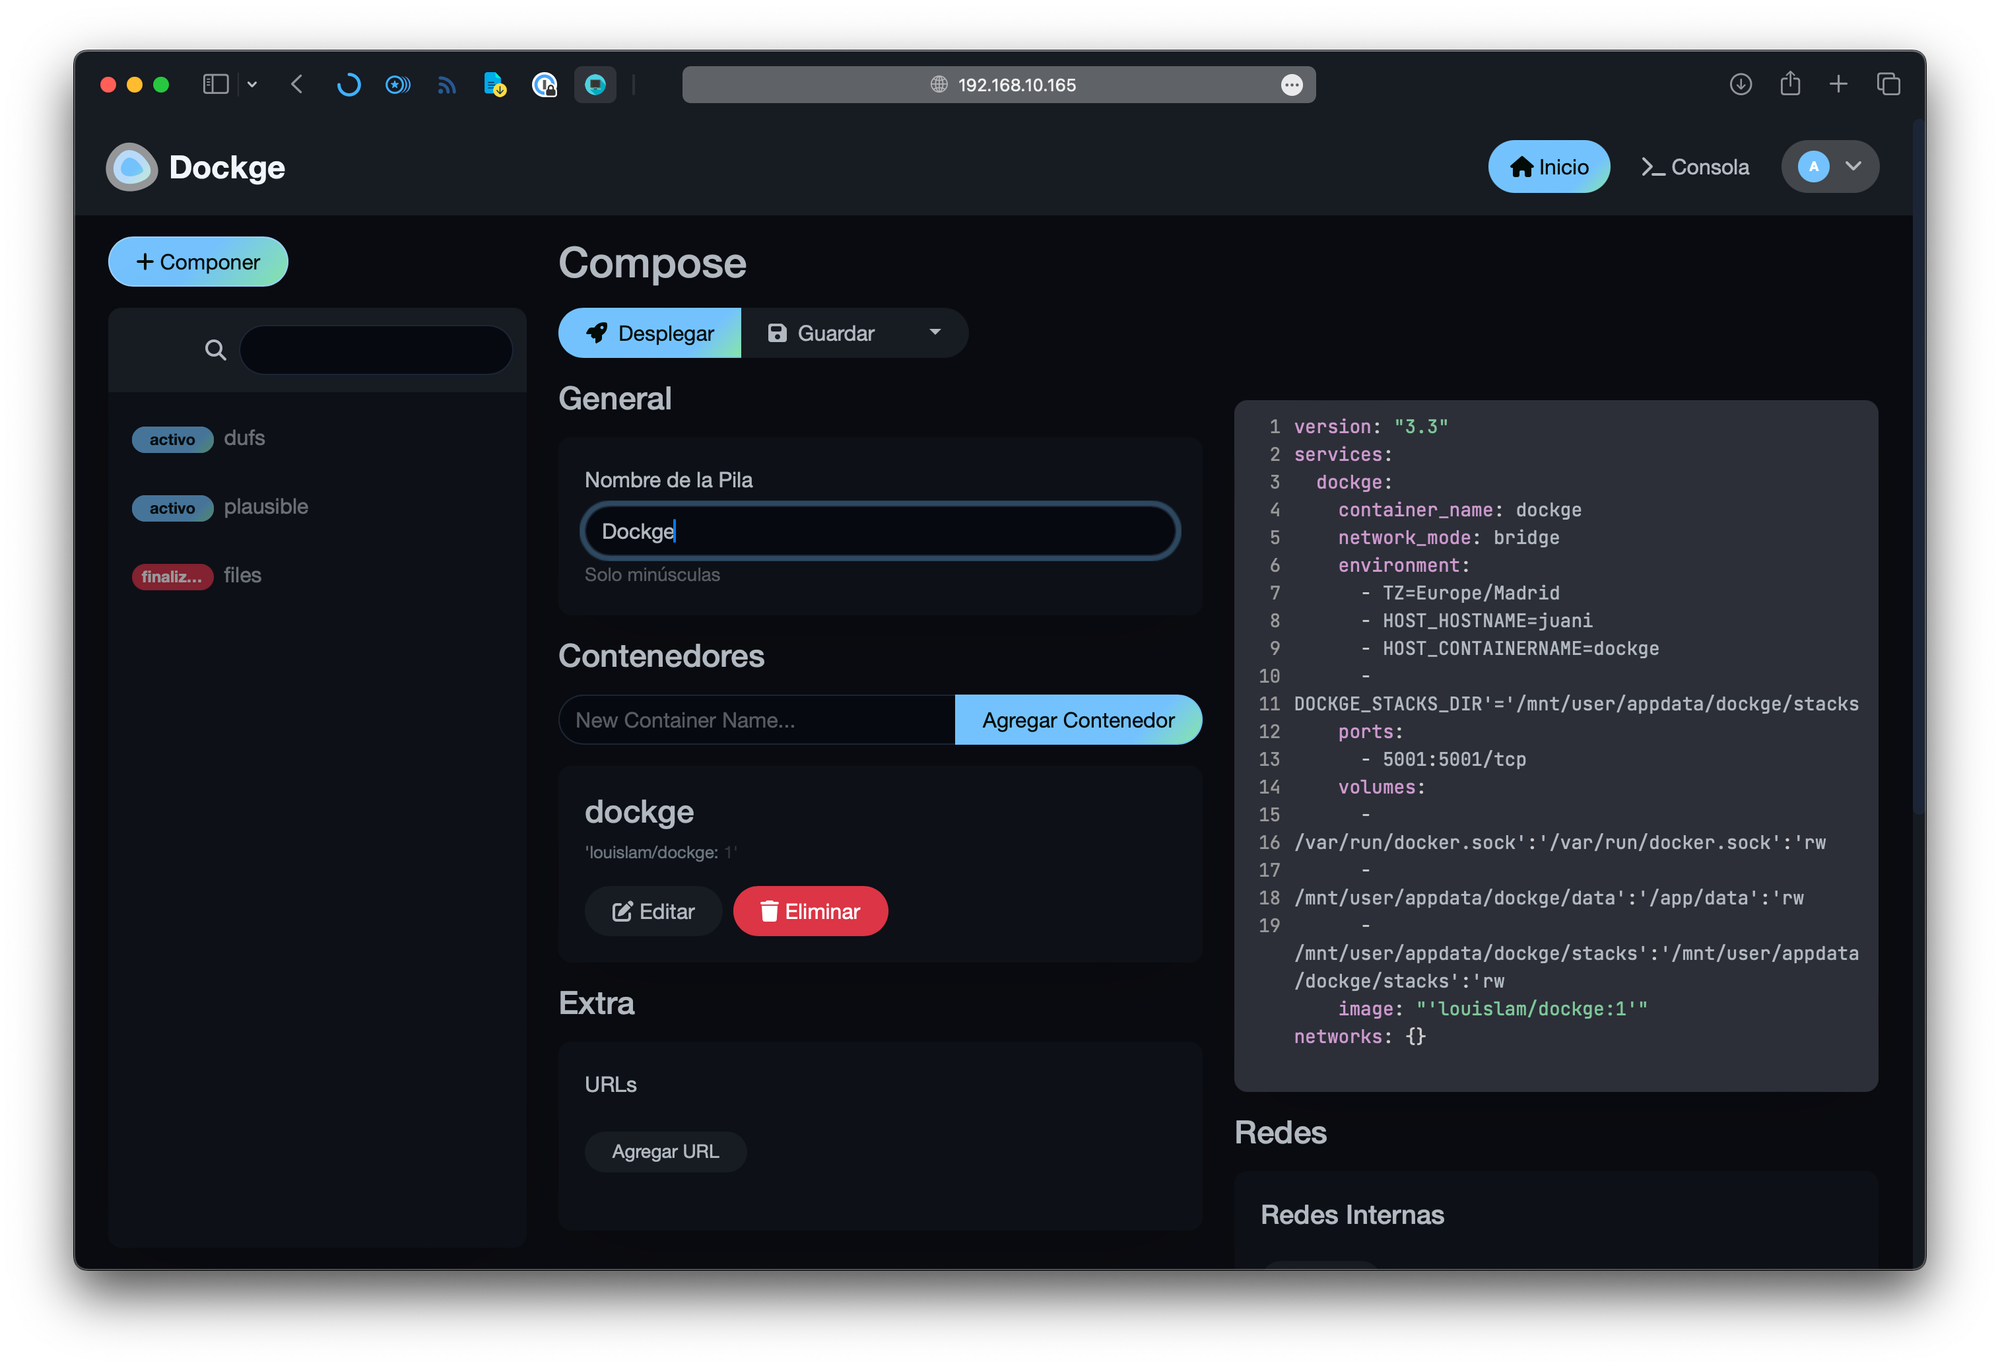
Task: Click network_mode: bridge line in editor
Action: [x=1448, y=538]
